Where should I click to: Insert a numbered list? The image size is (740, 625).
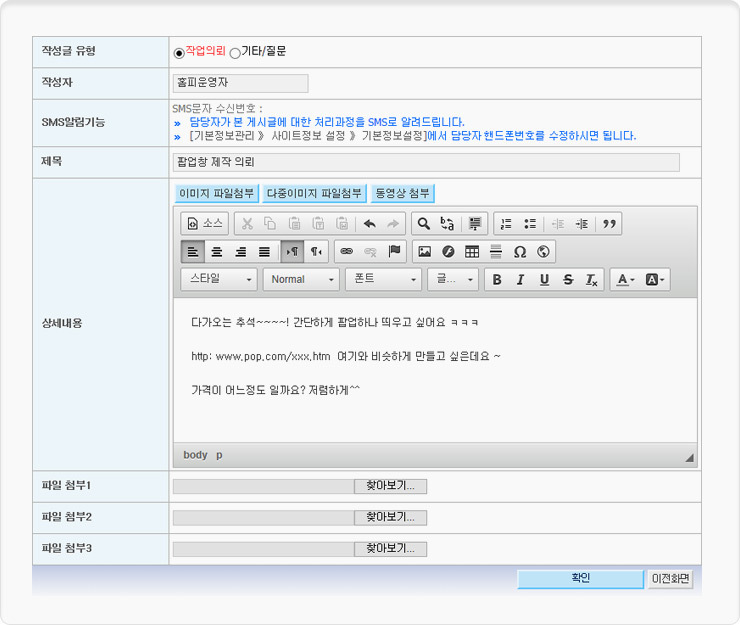pos(506,223)
